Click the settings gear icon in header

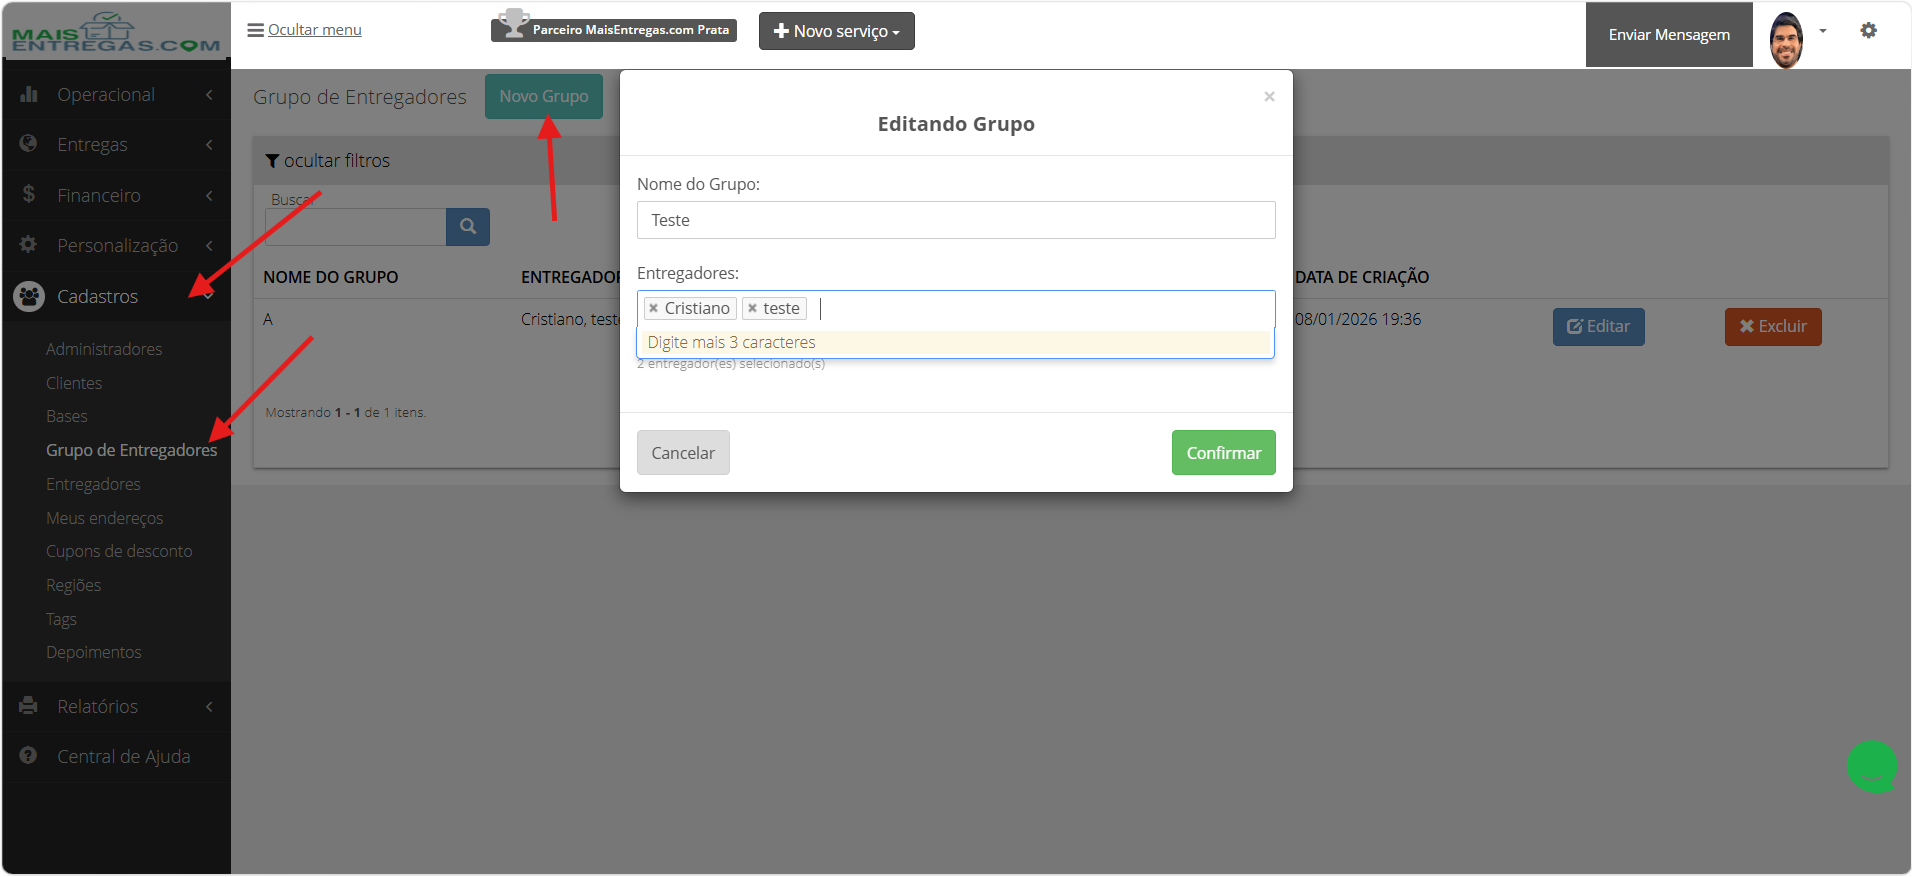(1868, 31)
